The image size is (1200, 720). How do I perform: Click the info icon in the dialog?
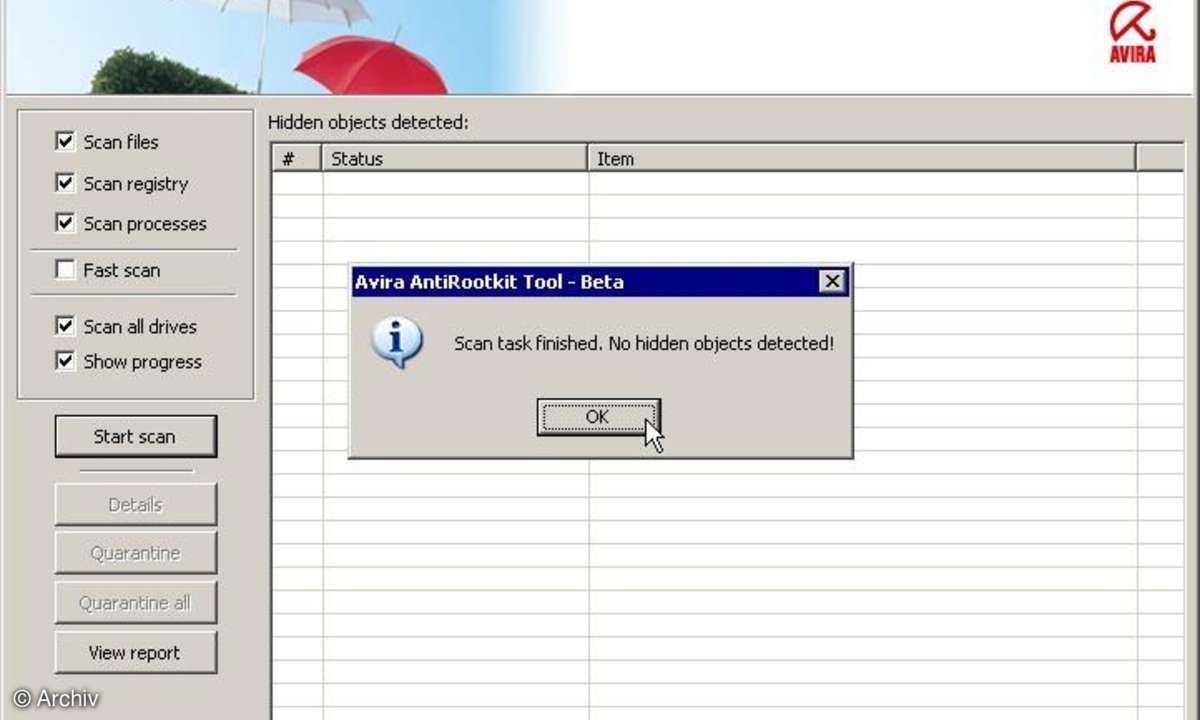click(x=396, y=344)
